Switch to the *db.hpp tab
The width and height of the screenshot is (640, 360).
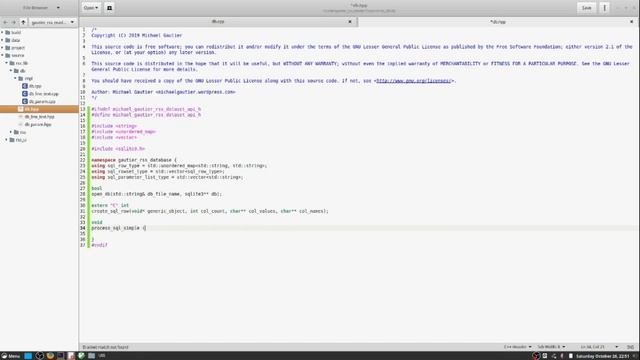coord(498,22)
